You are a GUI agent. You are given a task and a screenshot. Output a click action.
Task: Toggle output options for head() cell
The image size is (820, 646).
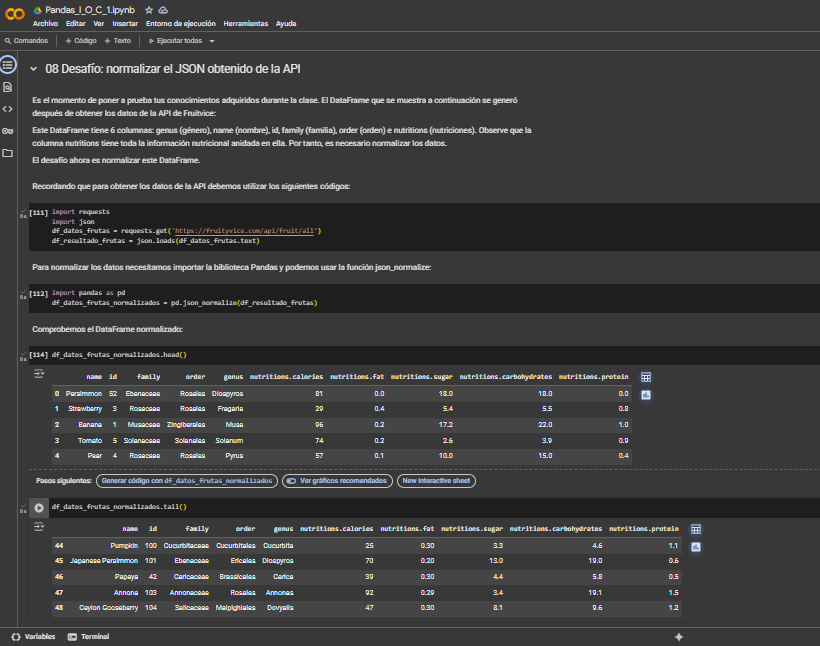pyautogui.click(x=39, y=373)
